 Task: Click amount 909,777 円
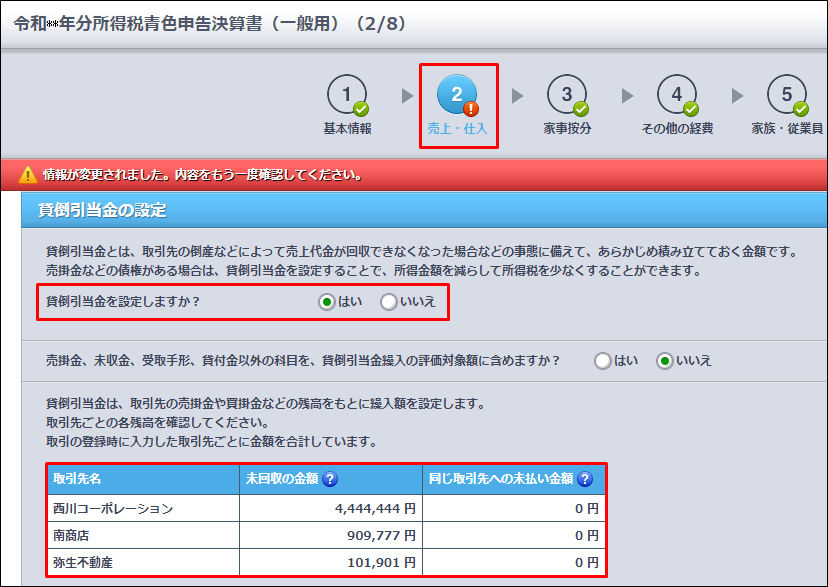pyautogui.click(x=381, y=535)
